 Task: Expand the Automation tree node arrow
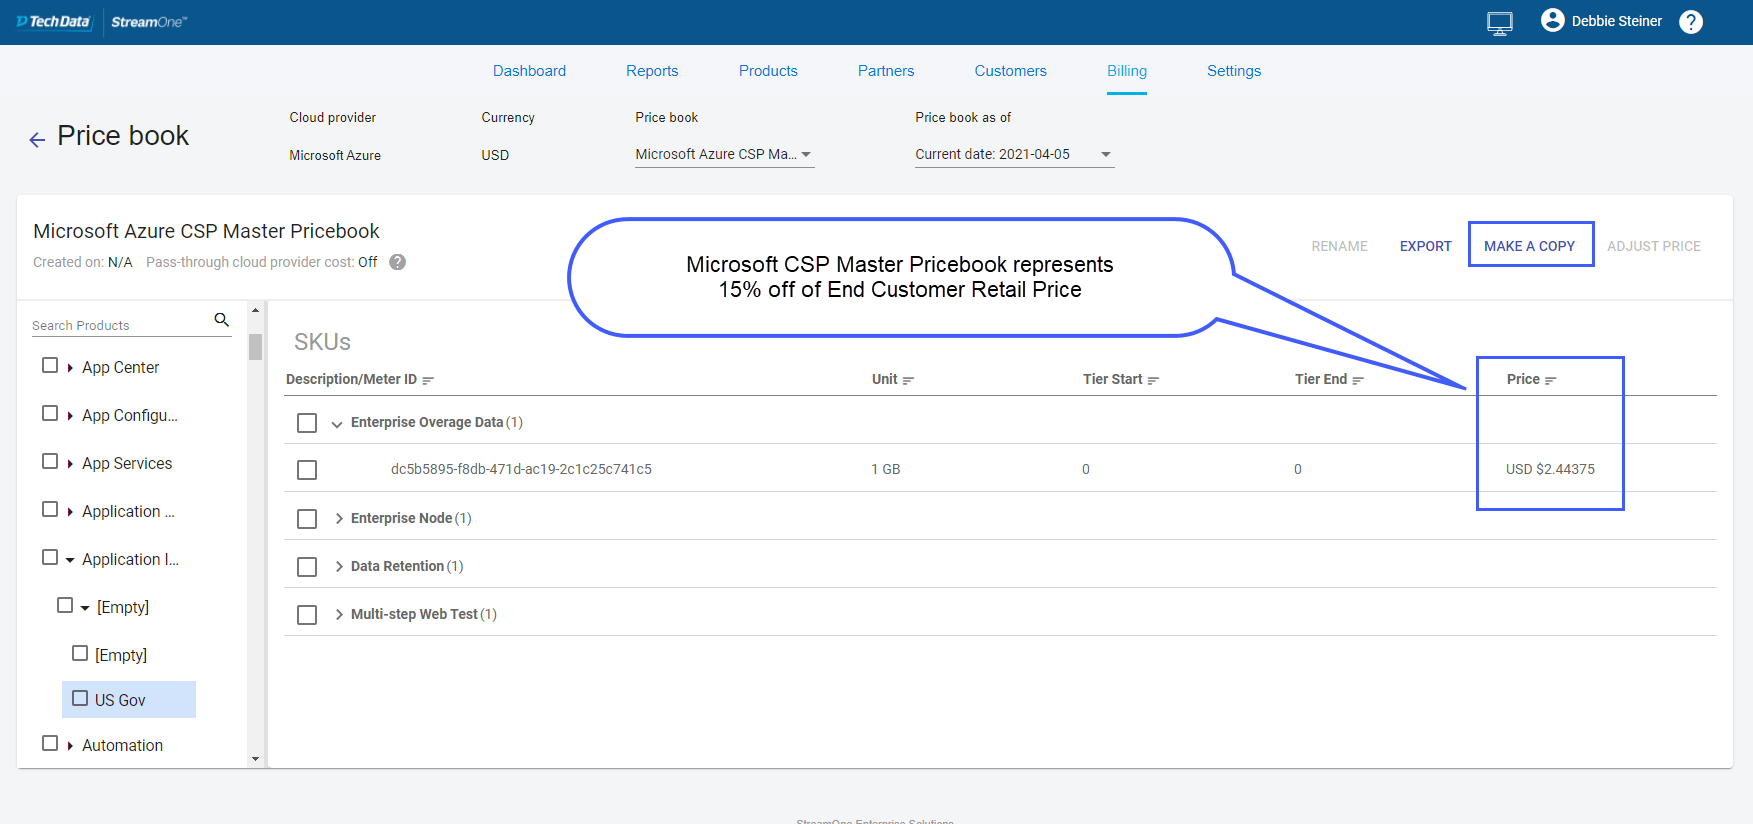coord(70,746)
